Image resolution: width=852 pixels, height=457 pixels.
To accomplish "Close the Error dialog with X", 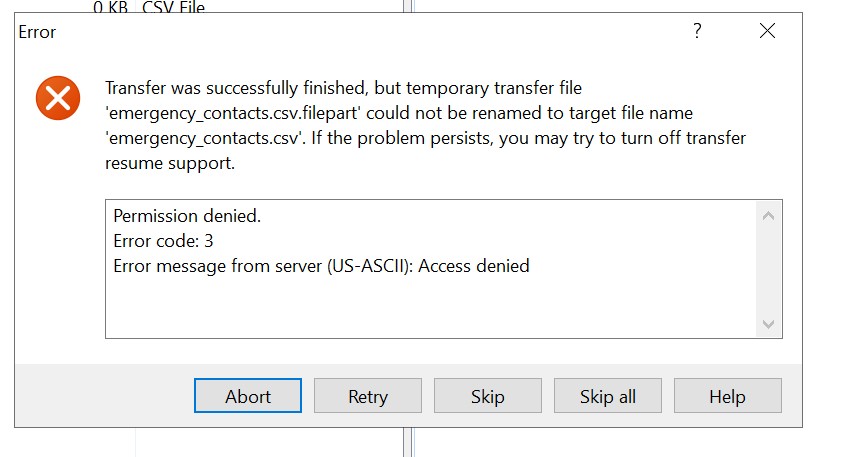I will [x=767, y=32].
